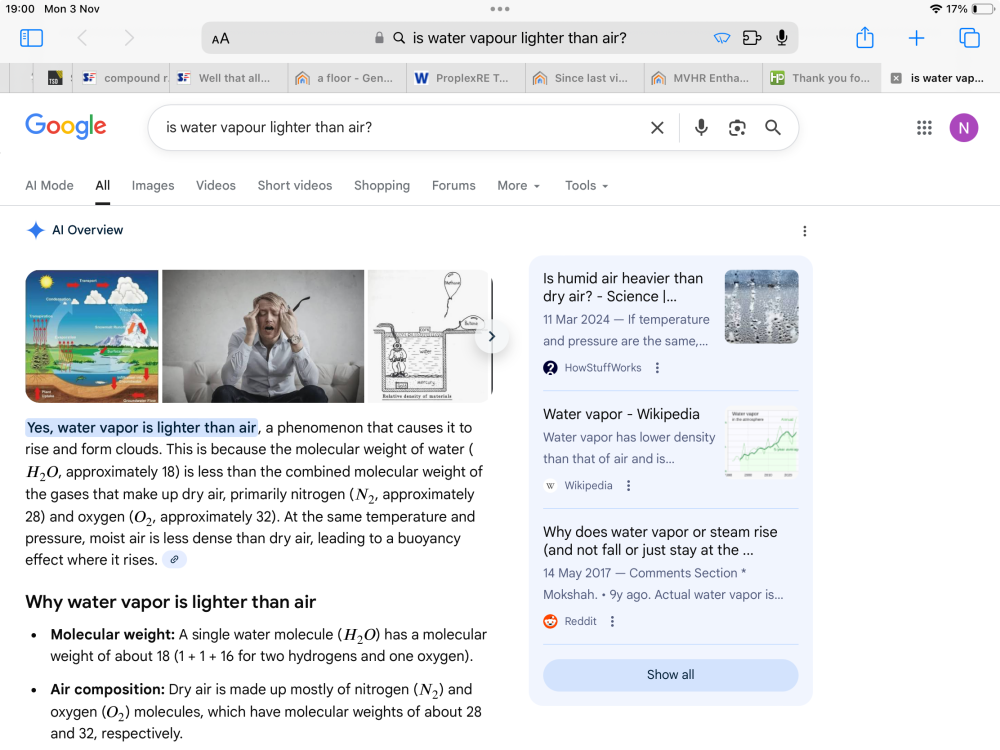
Task: Clear the search query with the X icon
Action: click(x=657, y=127)
